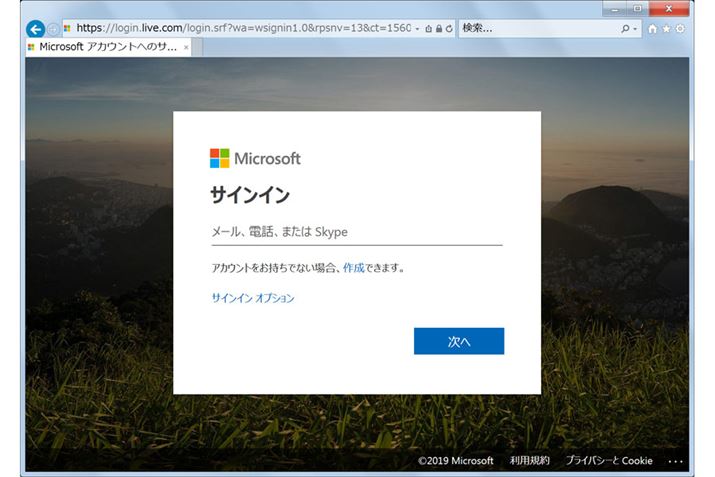Click the magnifier search icon
This screenshot has width=715, height=477.
click(625, 29)
